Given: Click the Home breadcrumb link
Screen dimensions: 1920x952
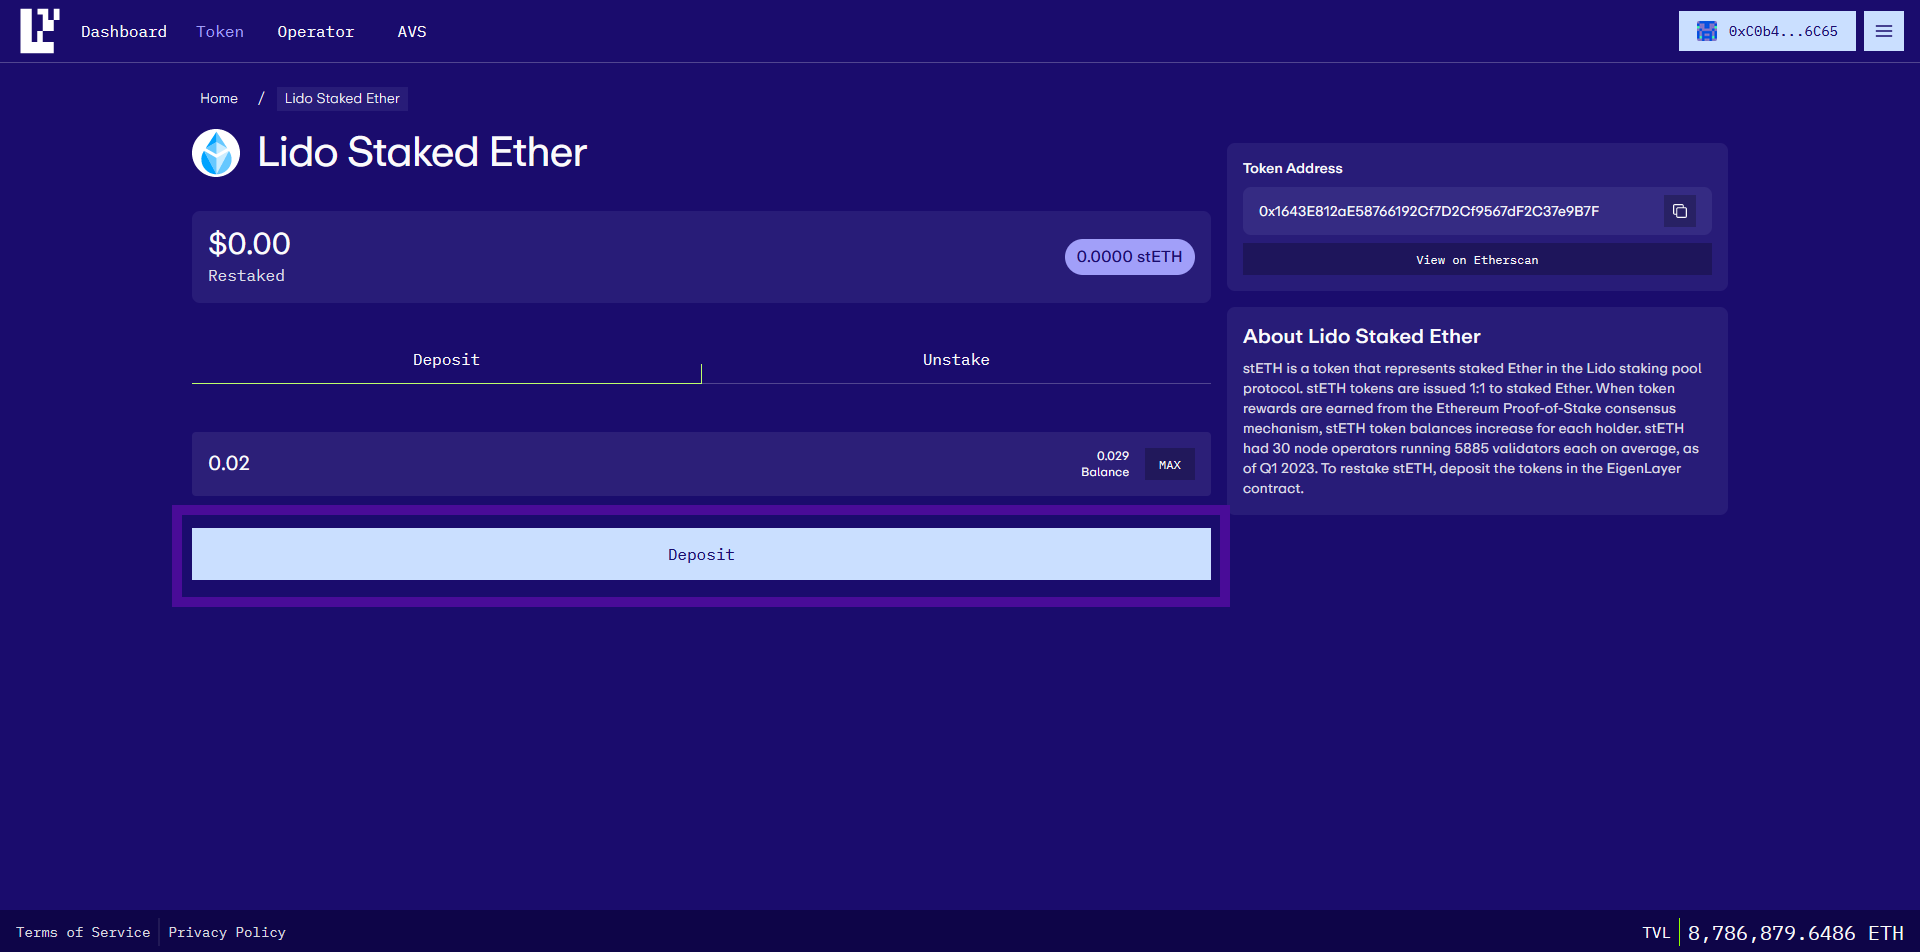Looking at the screenshot, I should (219, 99).
